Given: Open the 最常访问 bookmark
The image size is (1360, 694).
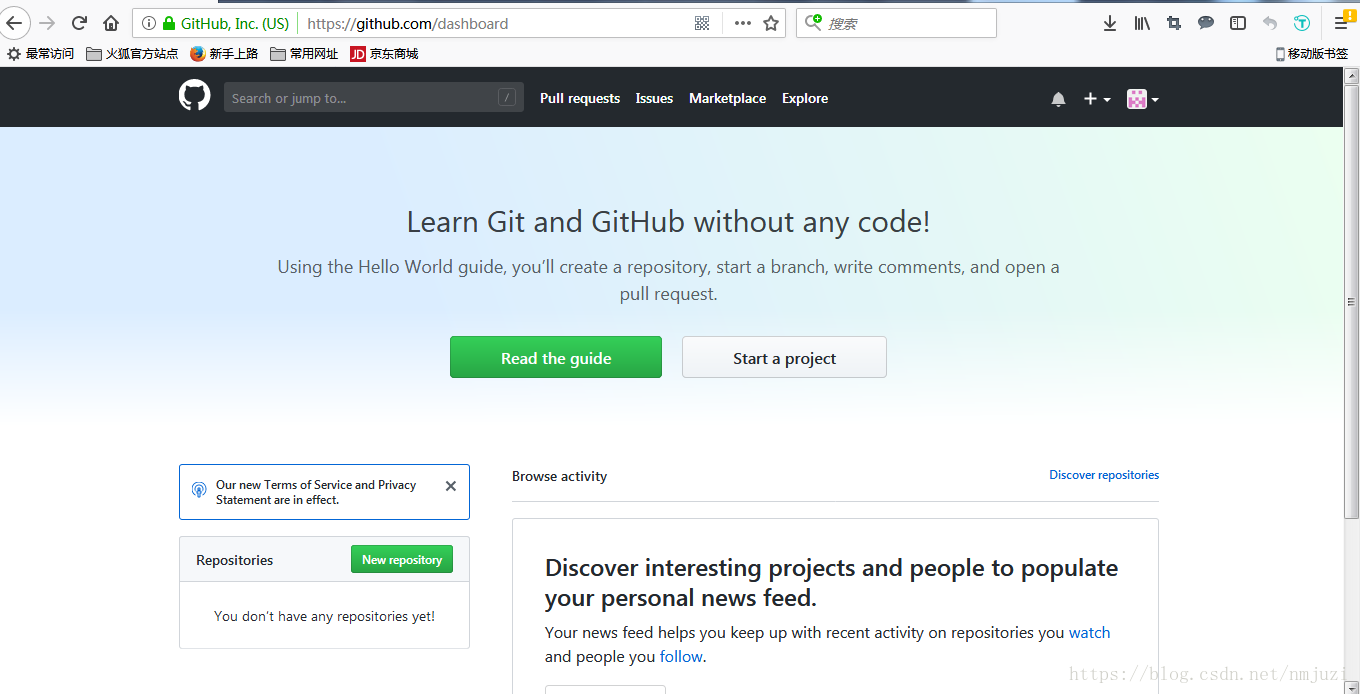Looking at the screenshot, I should (x=41, y=54).
